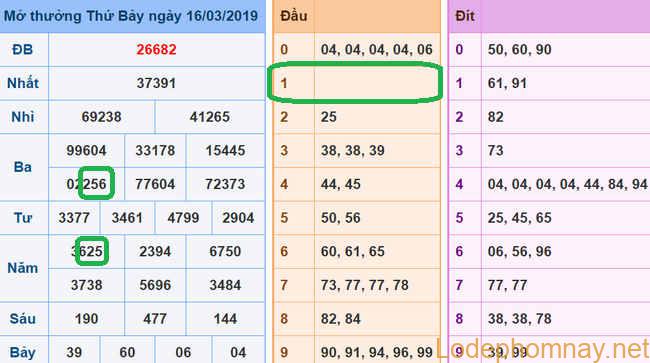Click the special prize number 26682

(x=156, y=50)
